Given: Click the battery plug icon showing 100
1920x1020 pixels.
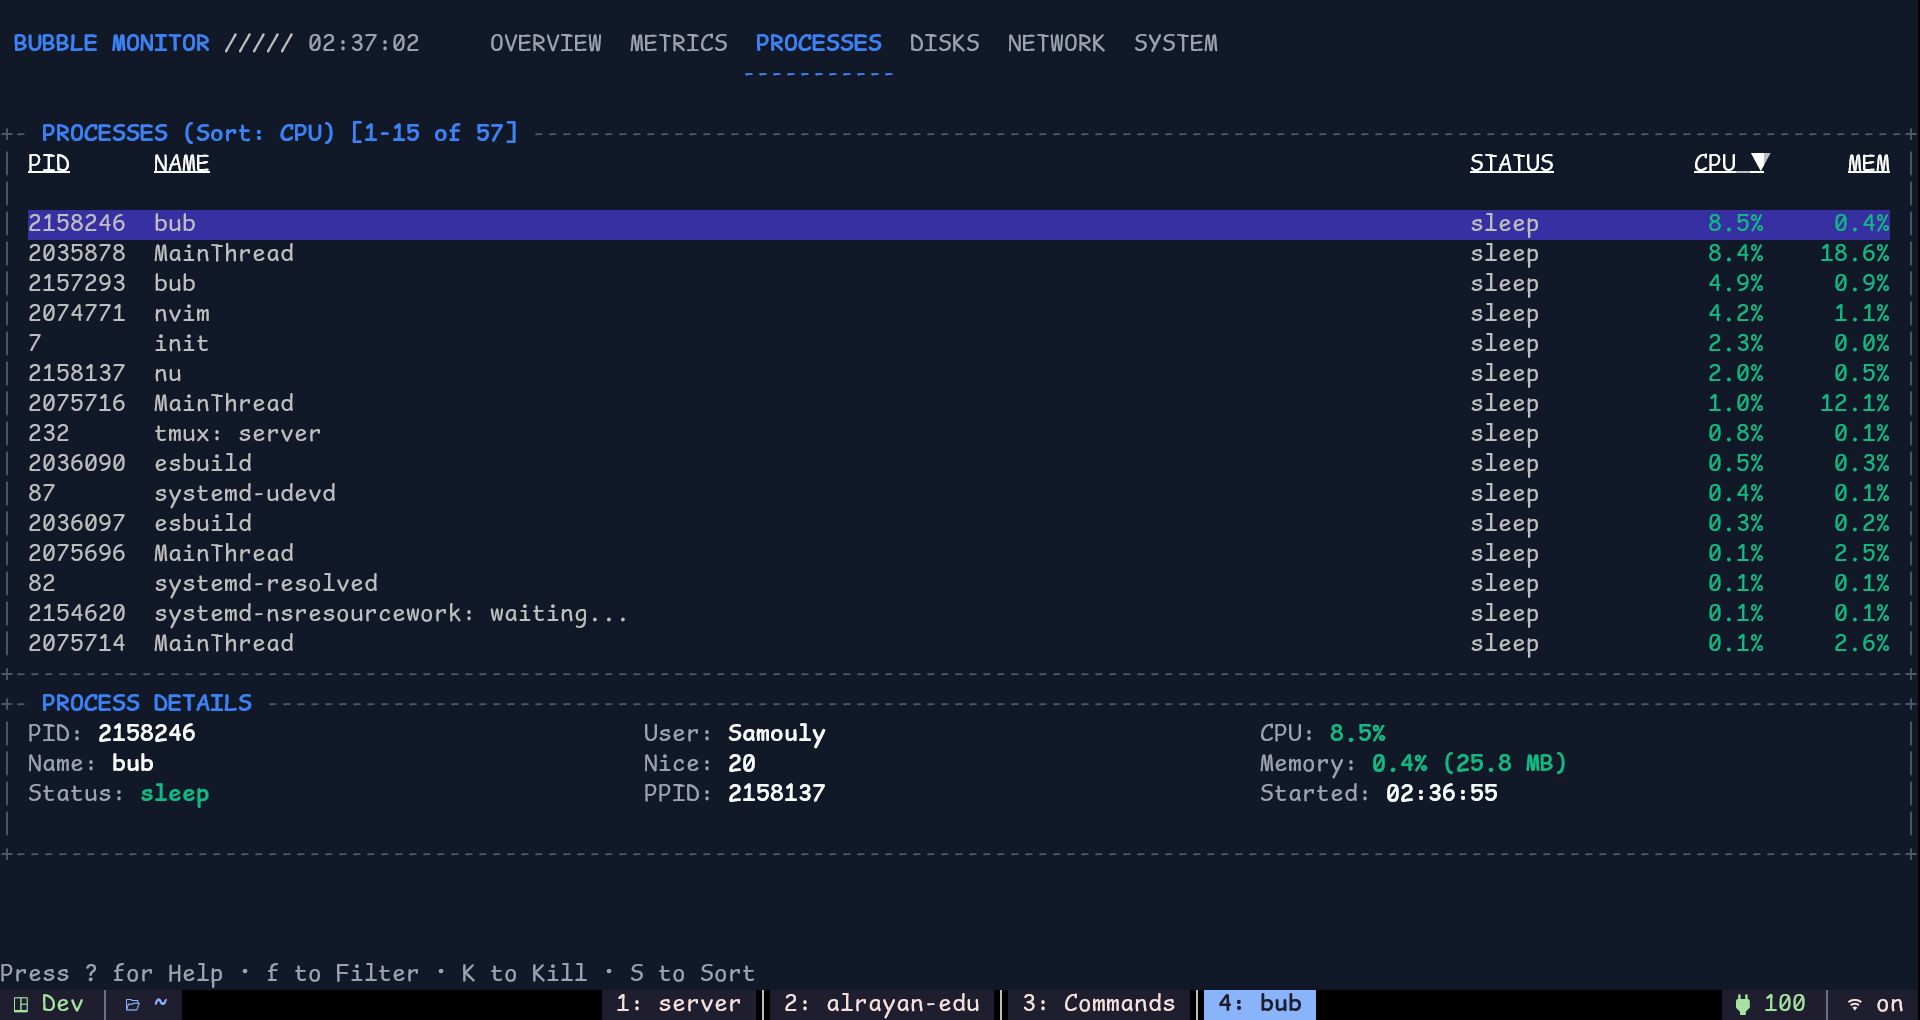Looking at the screenshot, I should point(1743,1004).
